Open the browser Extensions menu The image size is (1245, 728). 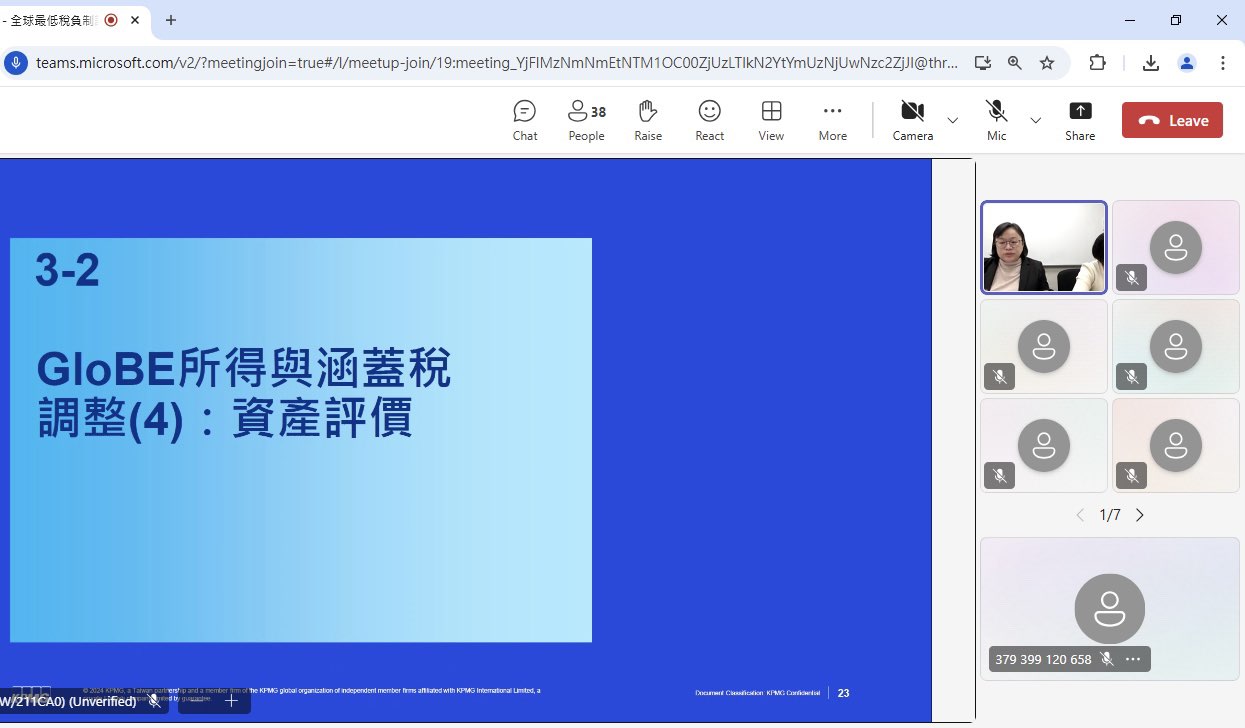[x=1098, y=63]
